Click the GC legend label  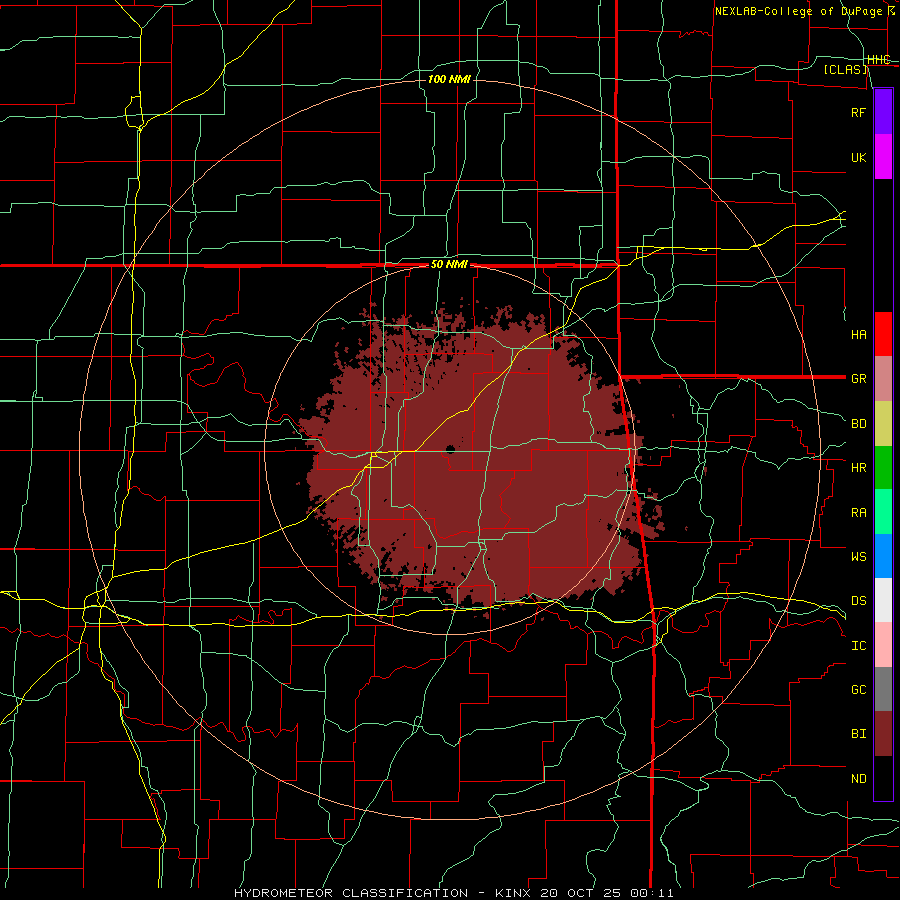[x=858, y=690]
